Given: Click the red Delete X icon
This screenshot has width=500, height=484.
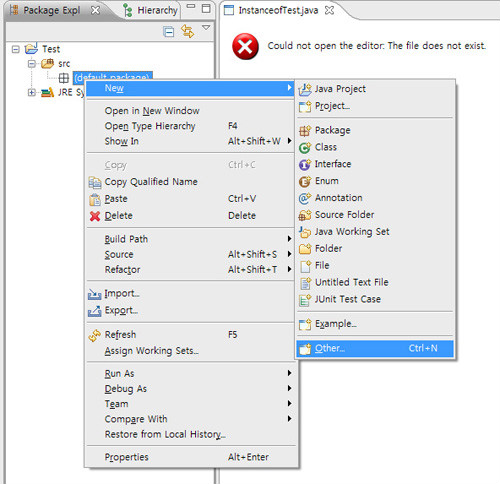Looking at the screenshot, I should coord(95,216).
